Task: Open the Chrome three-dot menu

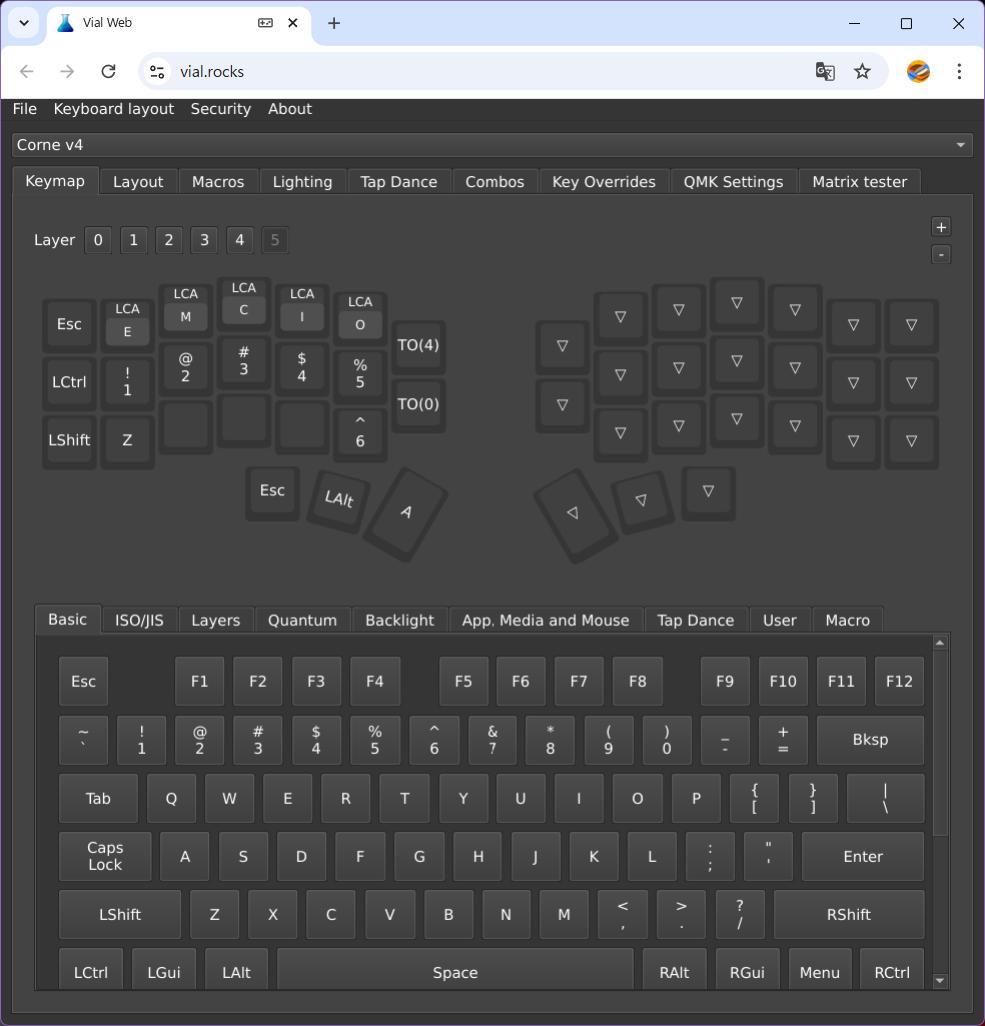Action: (x=959, y=71)
